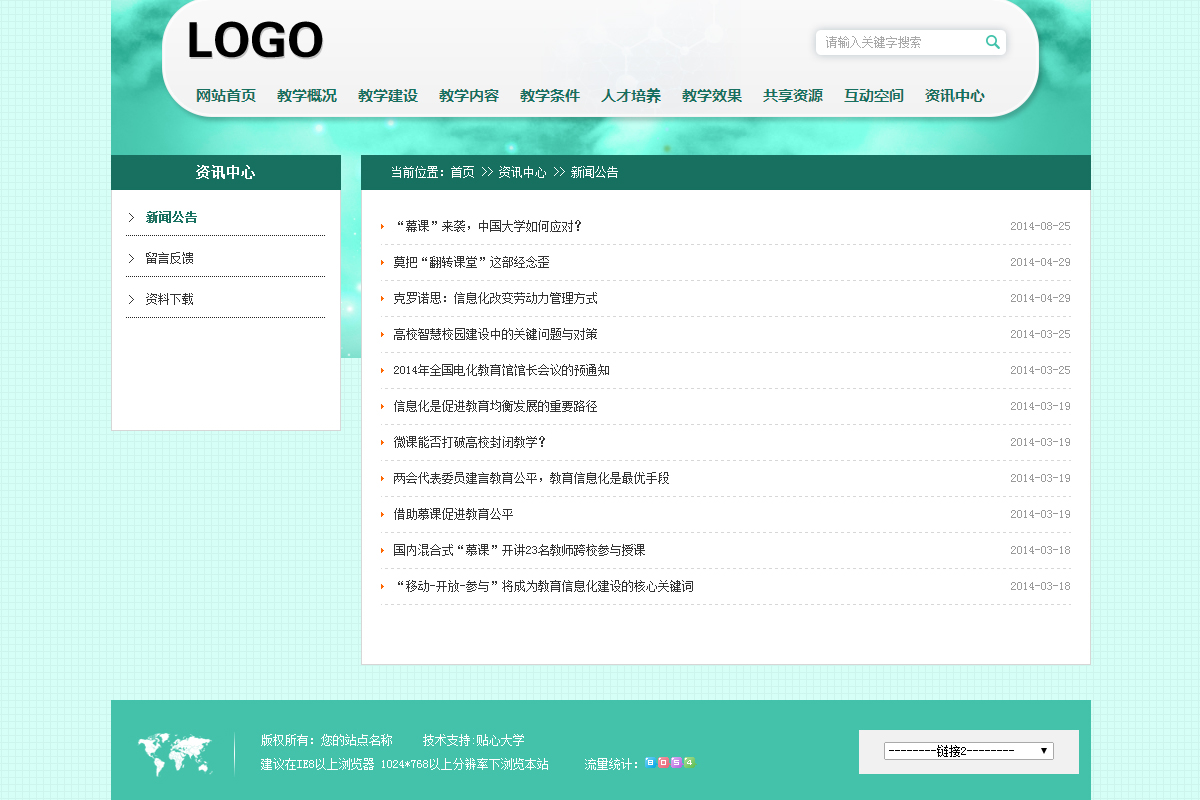Go to 教学概况 in navigation bar
The width and height of the screenshot is (1200, 800).
(306, 96)
